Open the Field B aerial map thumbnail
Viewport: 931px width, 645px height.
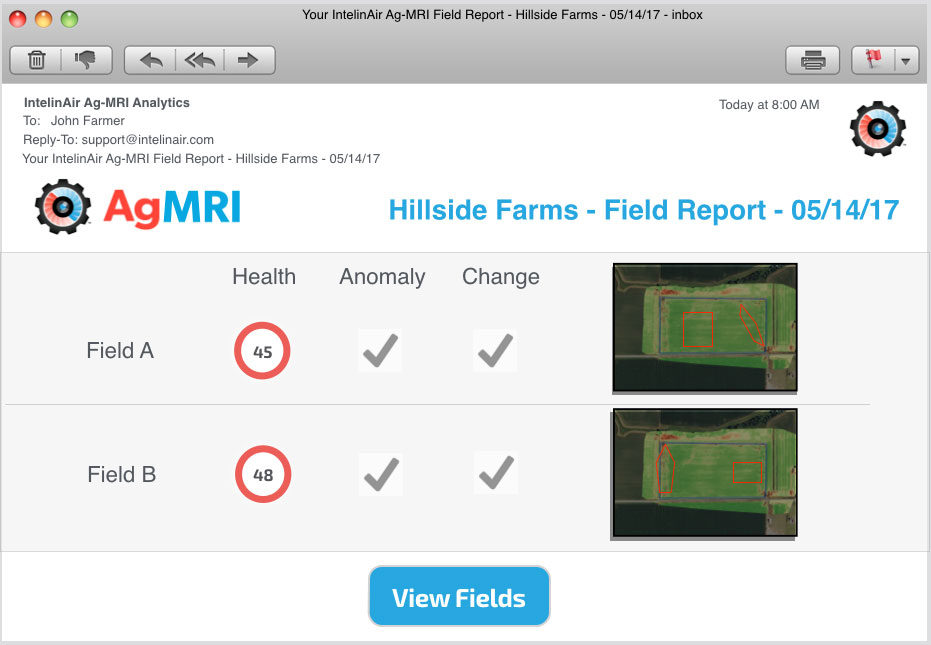(704, 474)
